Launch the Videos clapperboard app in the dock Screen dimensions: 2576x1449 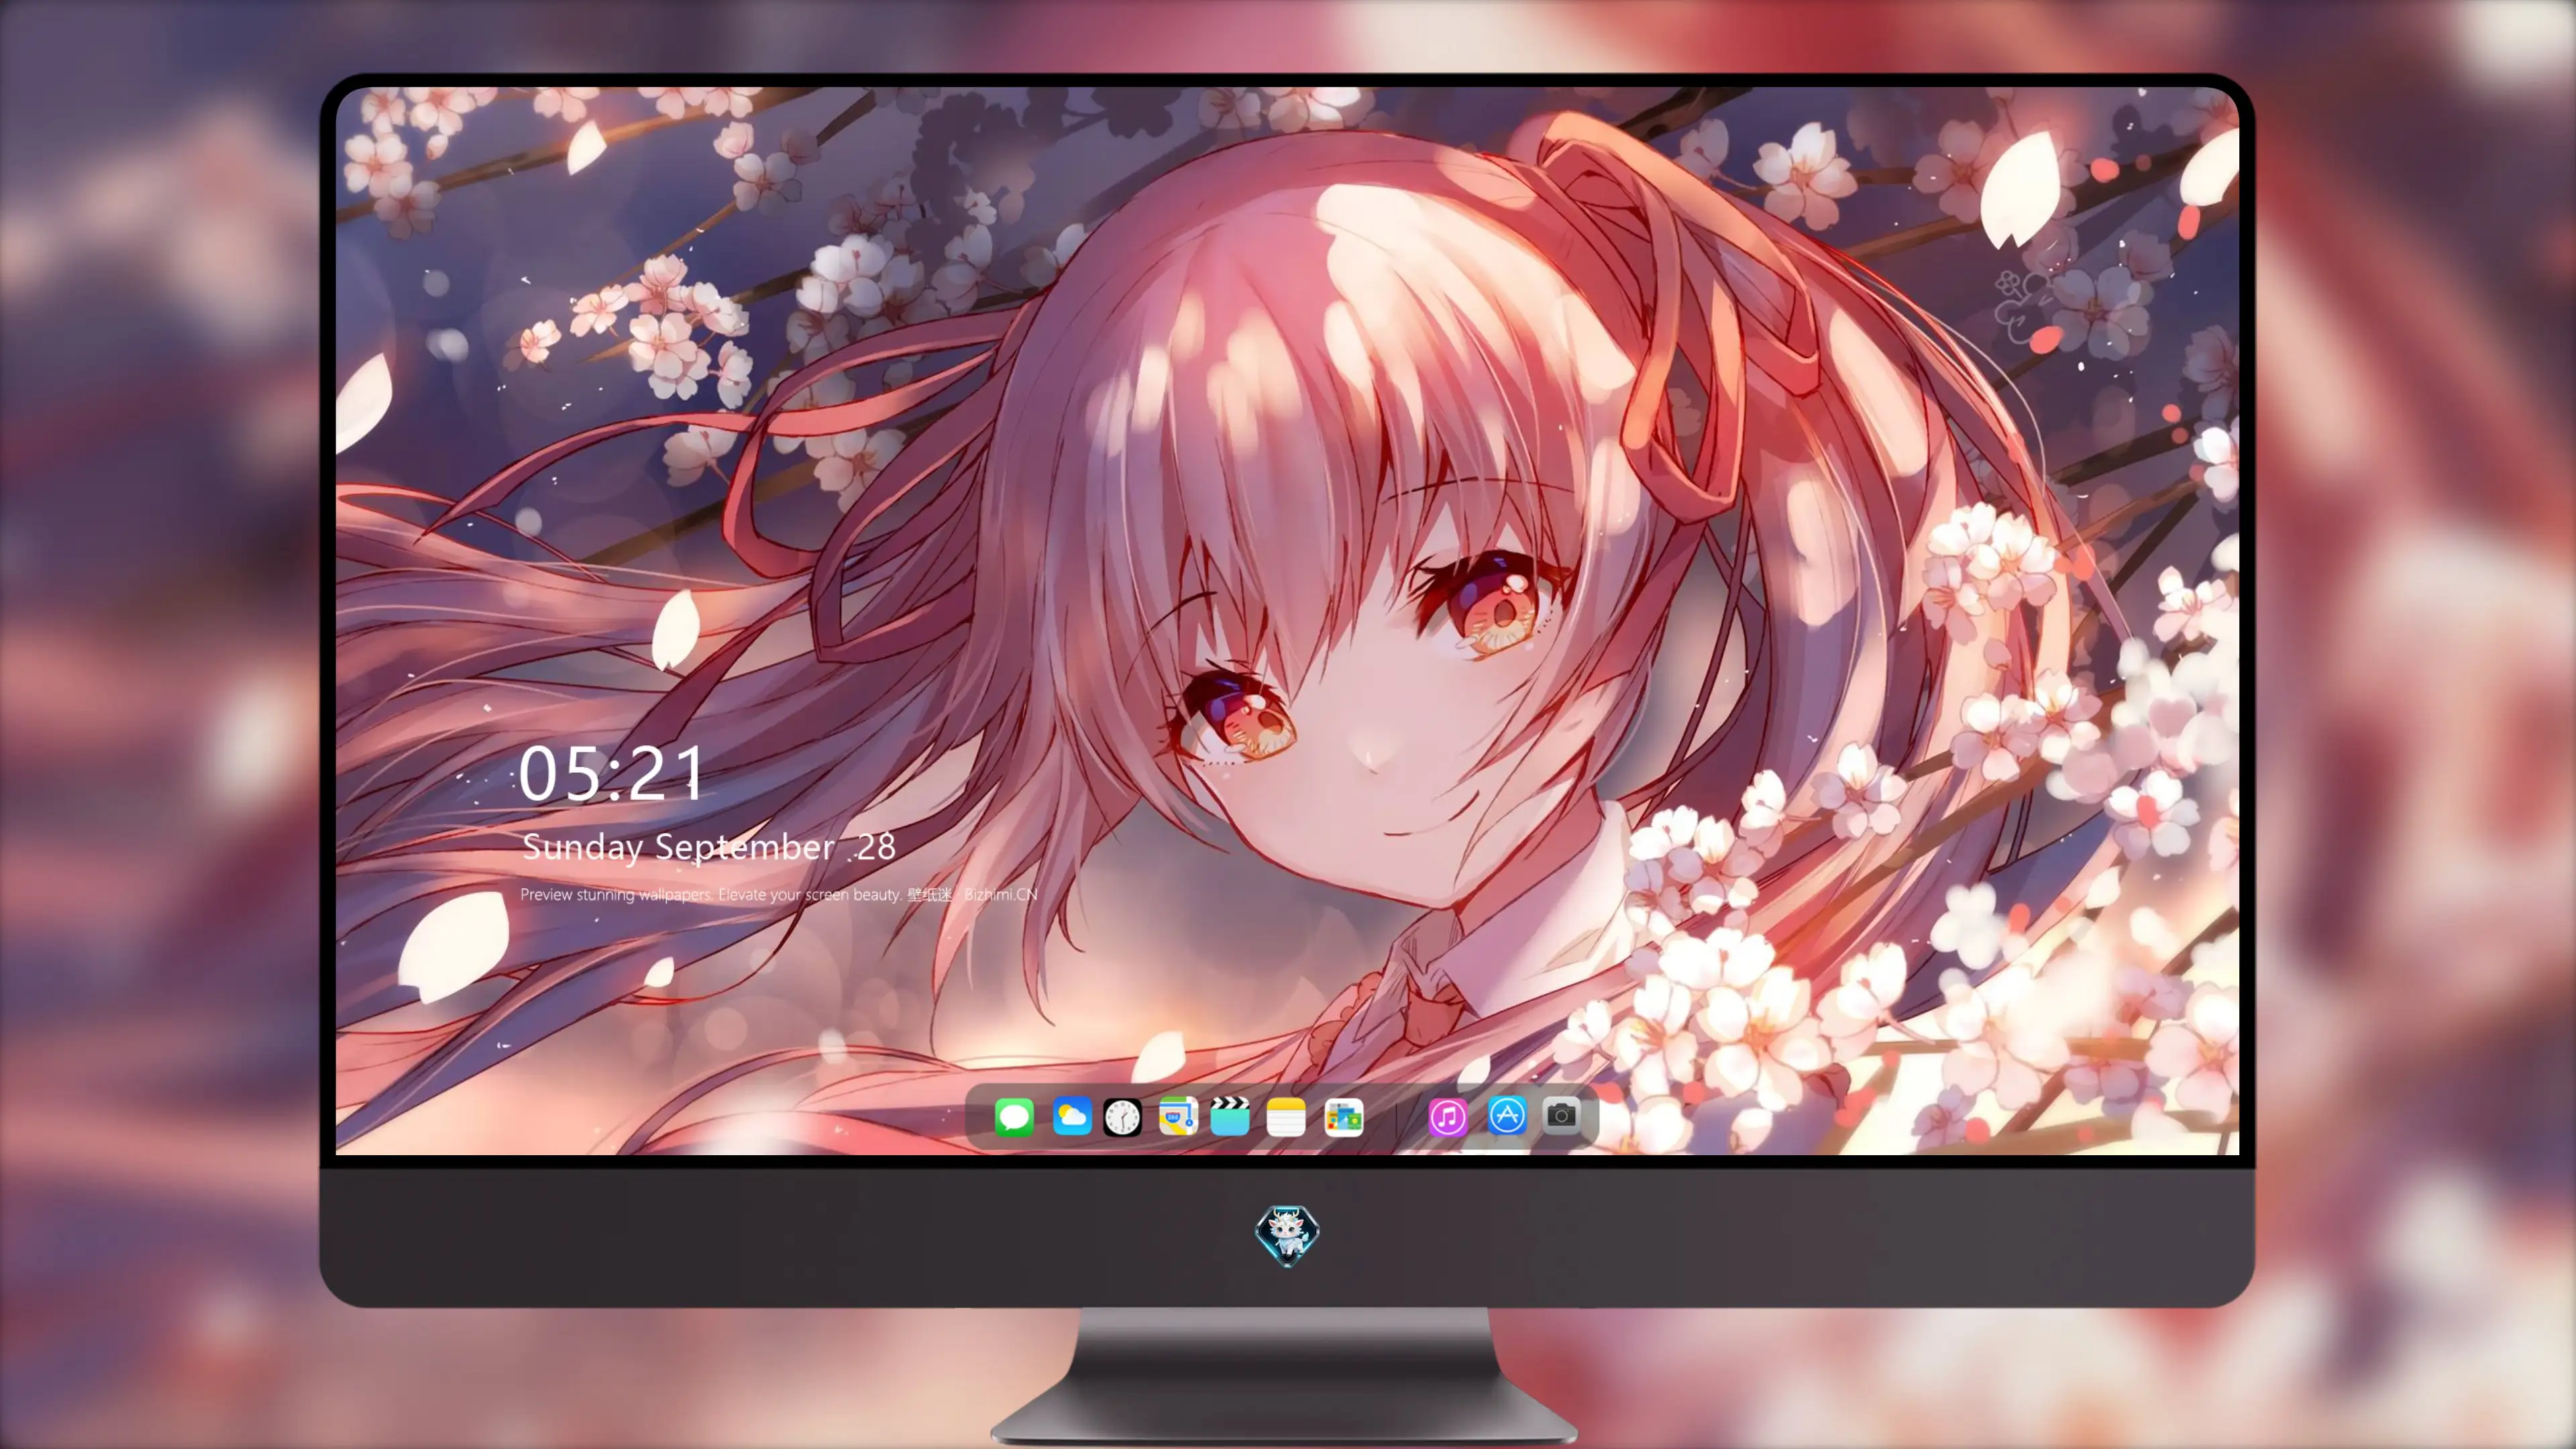[1230, 1116]
